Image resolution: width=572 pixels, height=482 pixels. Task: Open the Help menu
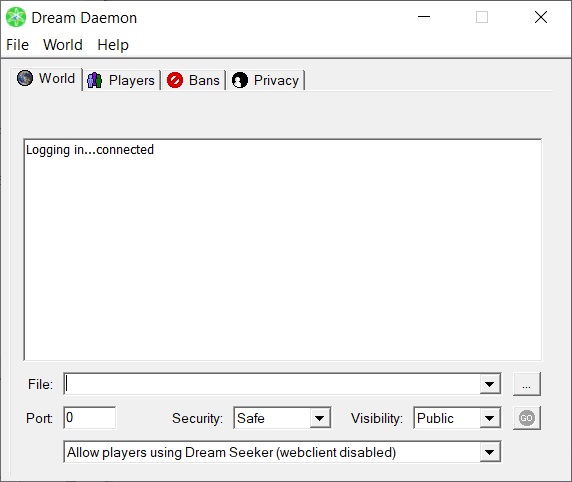tap(113, 45)
